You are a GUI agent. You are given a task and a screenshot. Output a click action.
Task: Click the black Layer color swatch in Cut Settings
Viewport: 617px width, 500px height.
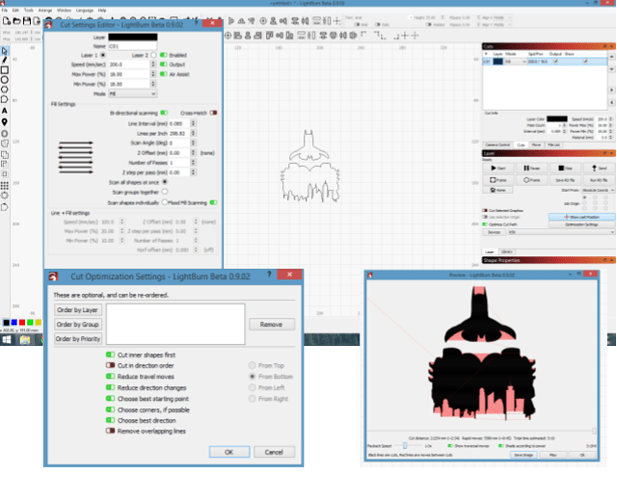click(x=133, y=37)
